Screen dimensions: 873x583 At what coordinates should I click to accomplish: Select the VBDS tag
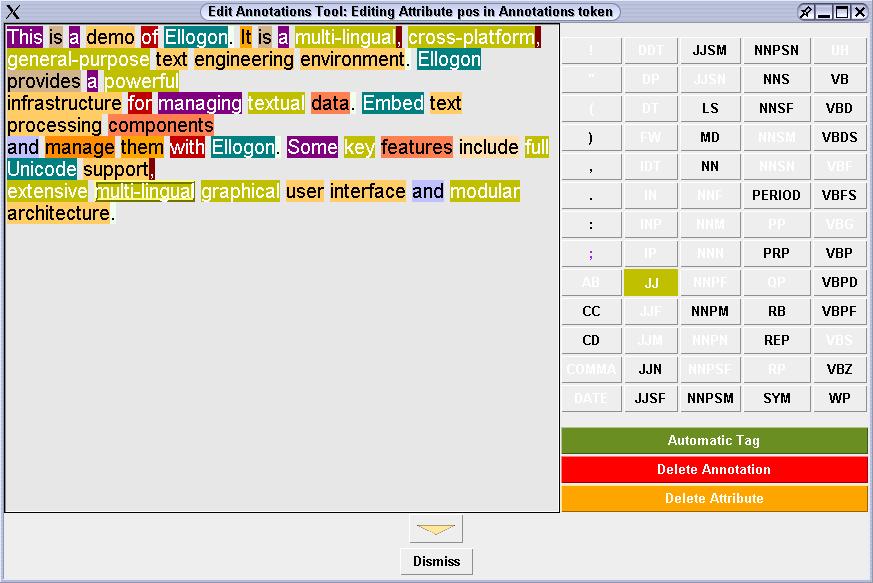click(840, 137)
